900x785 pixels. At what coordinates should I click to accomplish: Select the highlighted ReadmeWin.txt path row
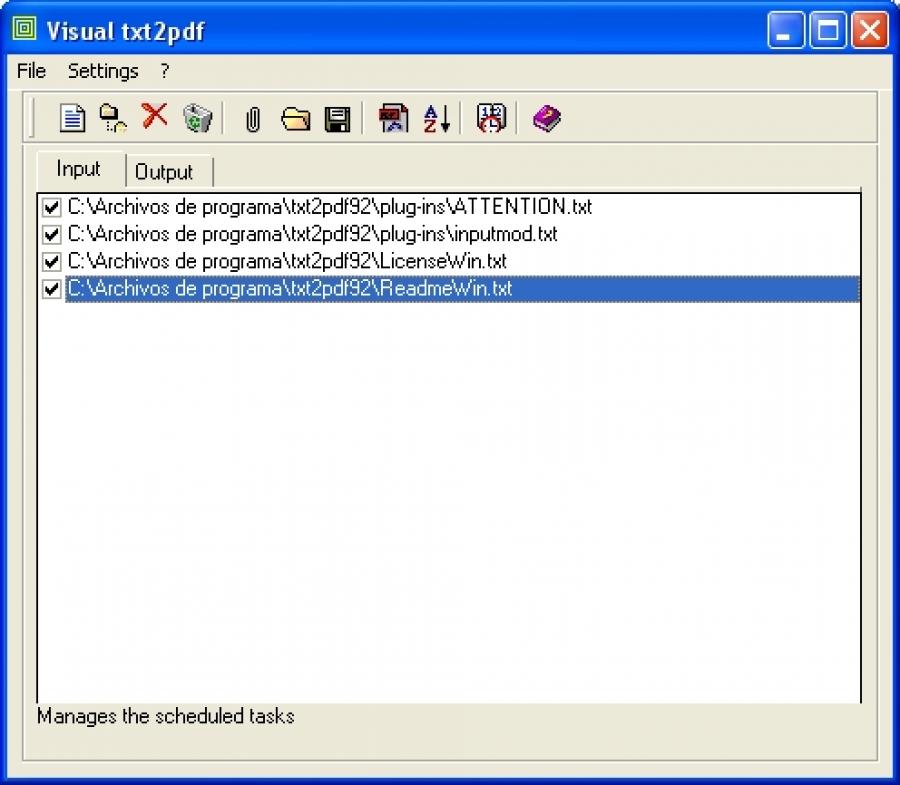(x=462, y=289)
